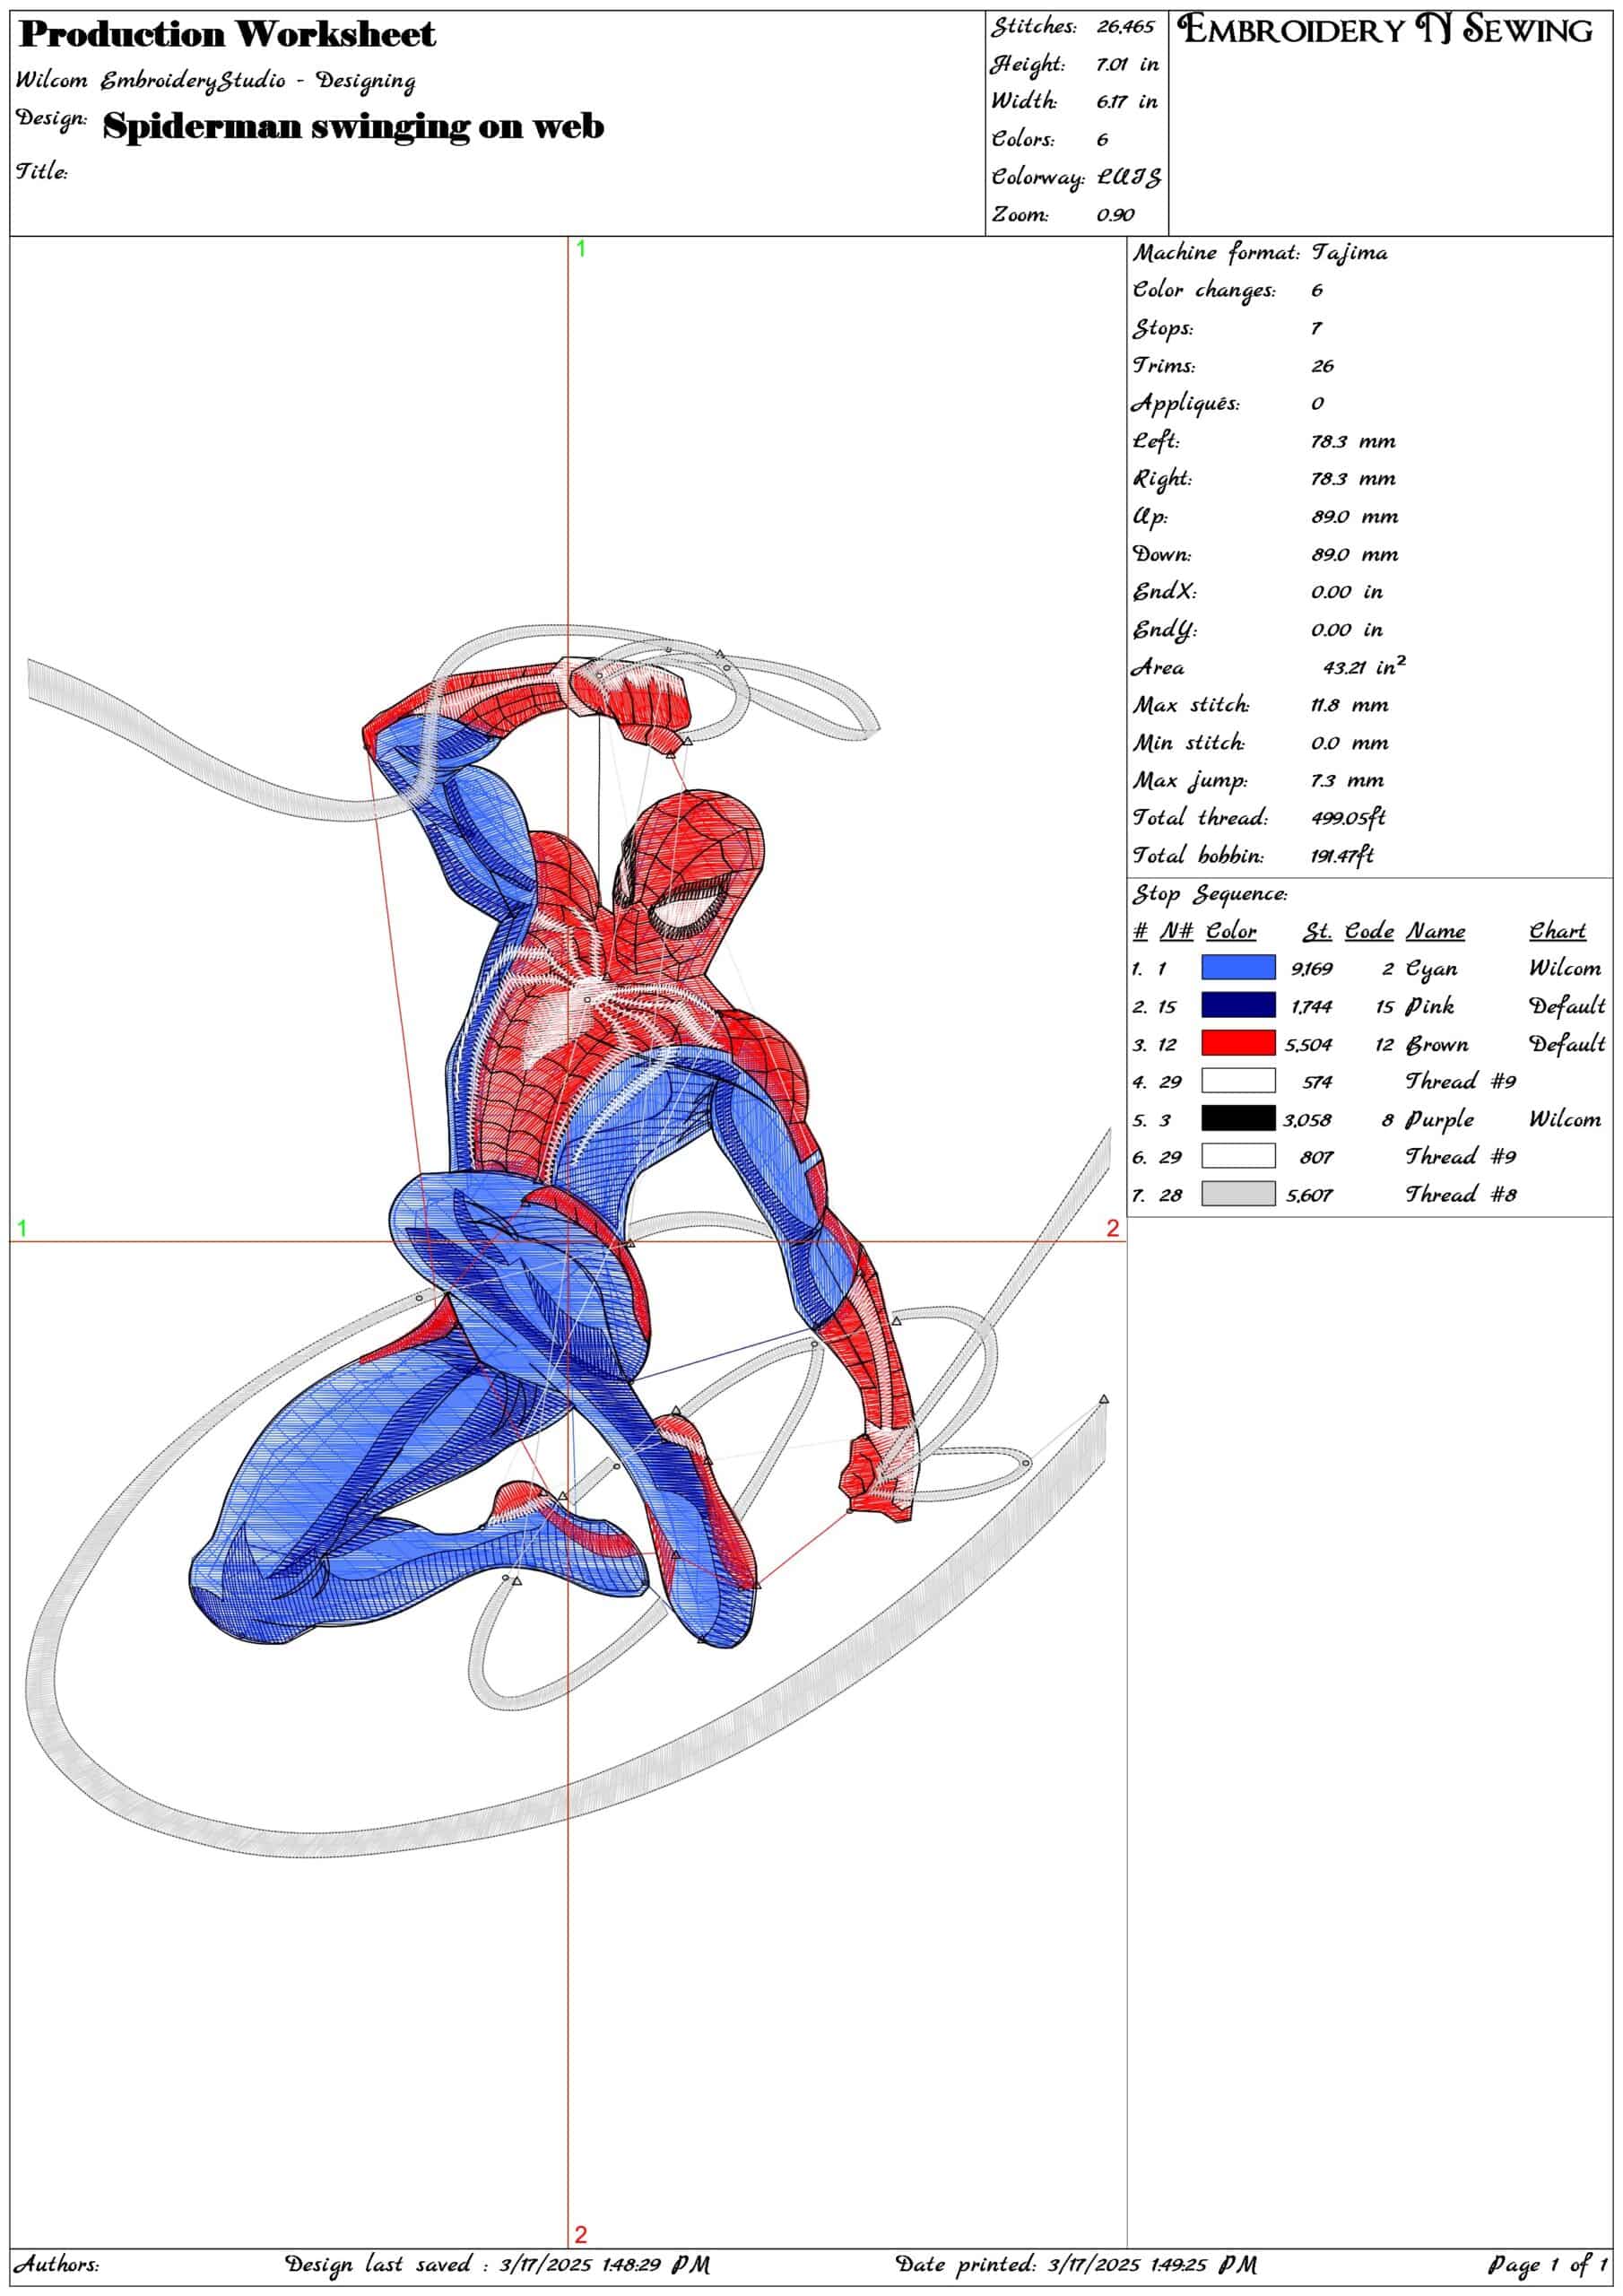Screen dimensions: 1623x2296
Task: Click the "Color changes:" label
Action: [1204, 290]
